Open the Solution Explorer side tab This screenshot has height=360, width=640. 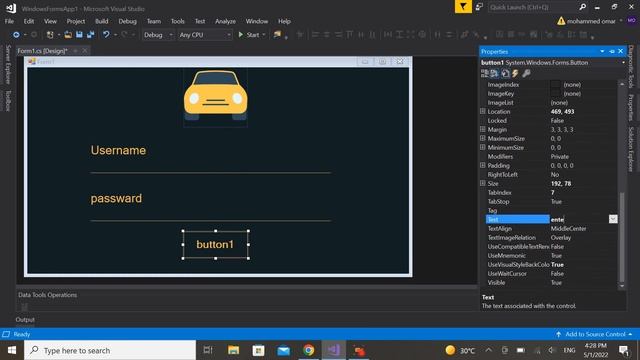[631, 149]
